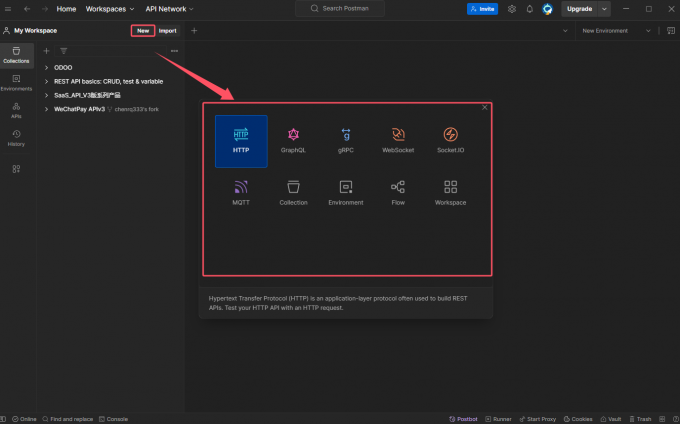Click the collections filter icon

coord(64,51)
